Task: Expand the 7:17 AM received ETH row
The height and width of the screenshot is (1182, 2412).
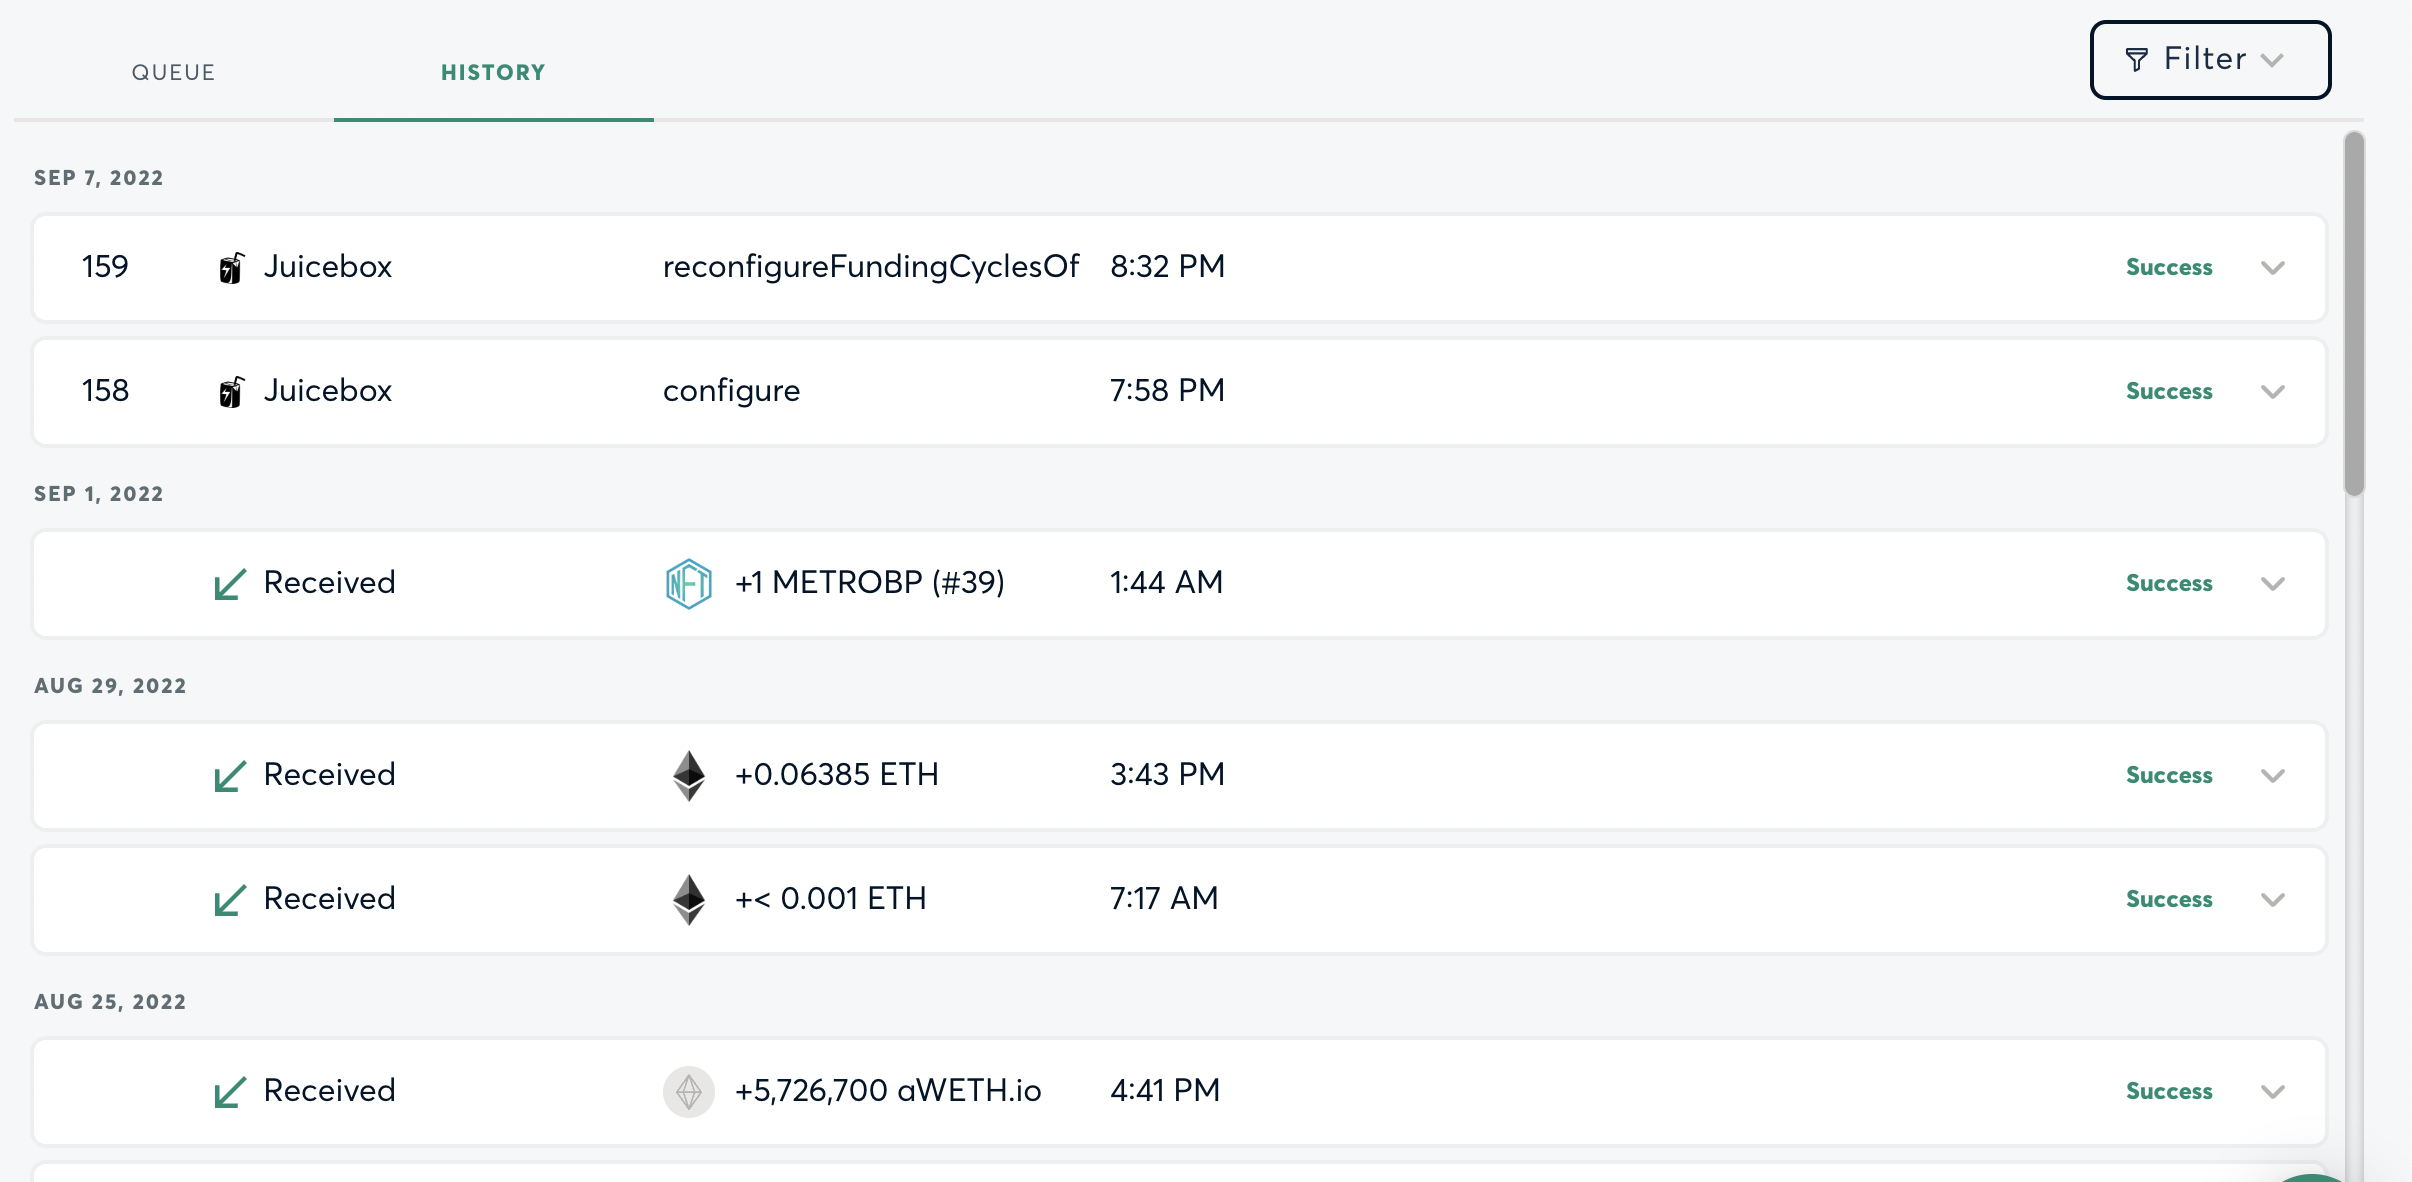Action: coord(2272,900)
